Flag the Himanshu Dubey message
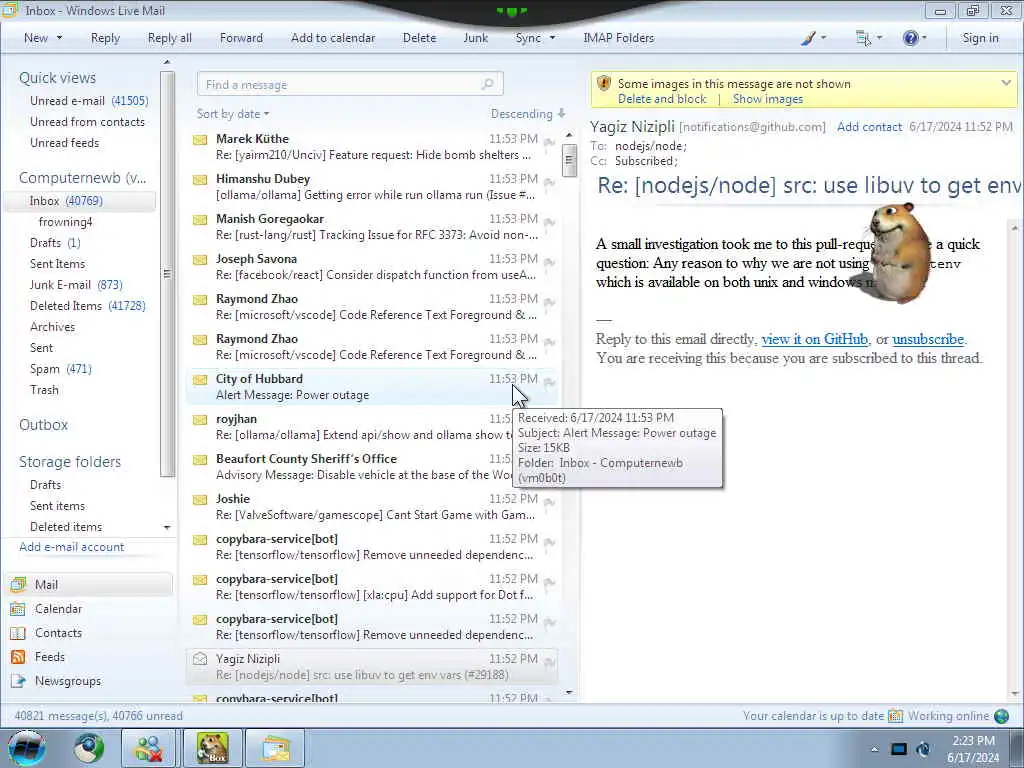This screenshot has height=768, width=1024. (549, 182)
